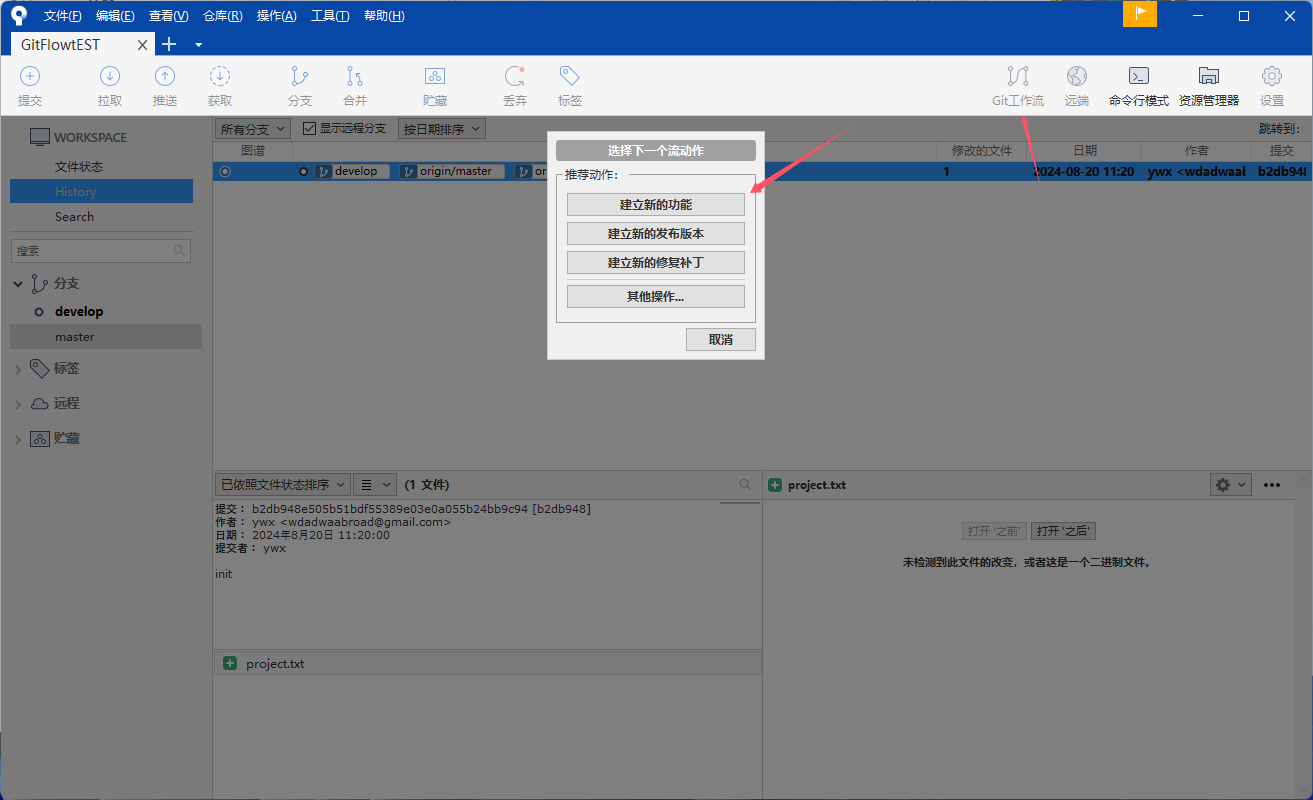Image resolution: width=1313 pixels, height=800 pixels.
Task: Click the green plus icon beside project.txt in the file list
Action: tap(230, 663)
